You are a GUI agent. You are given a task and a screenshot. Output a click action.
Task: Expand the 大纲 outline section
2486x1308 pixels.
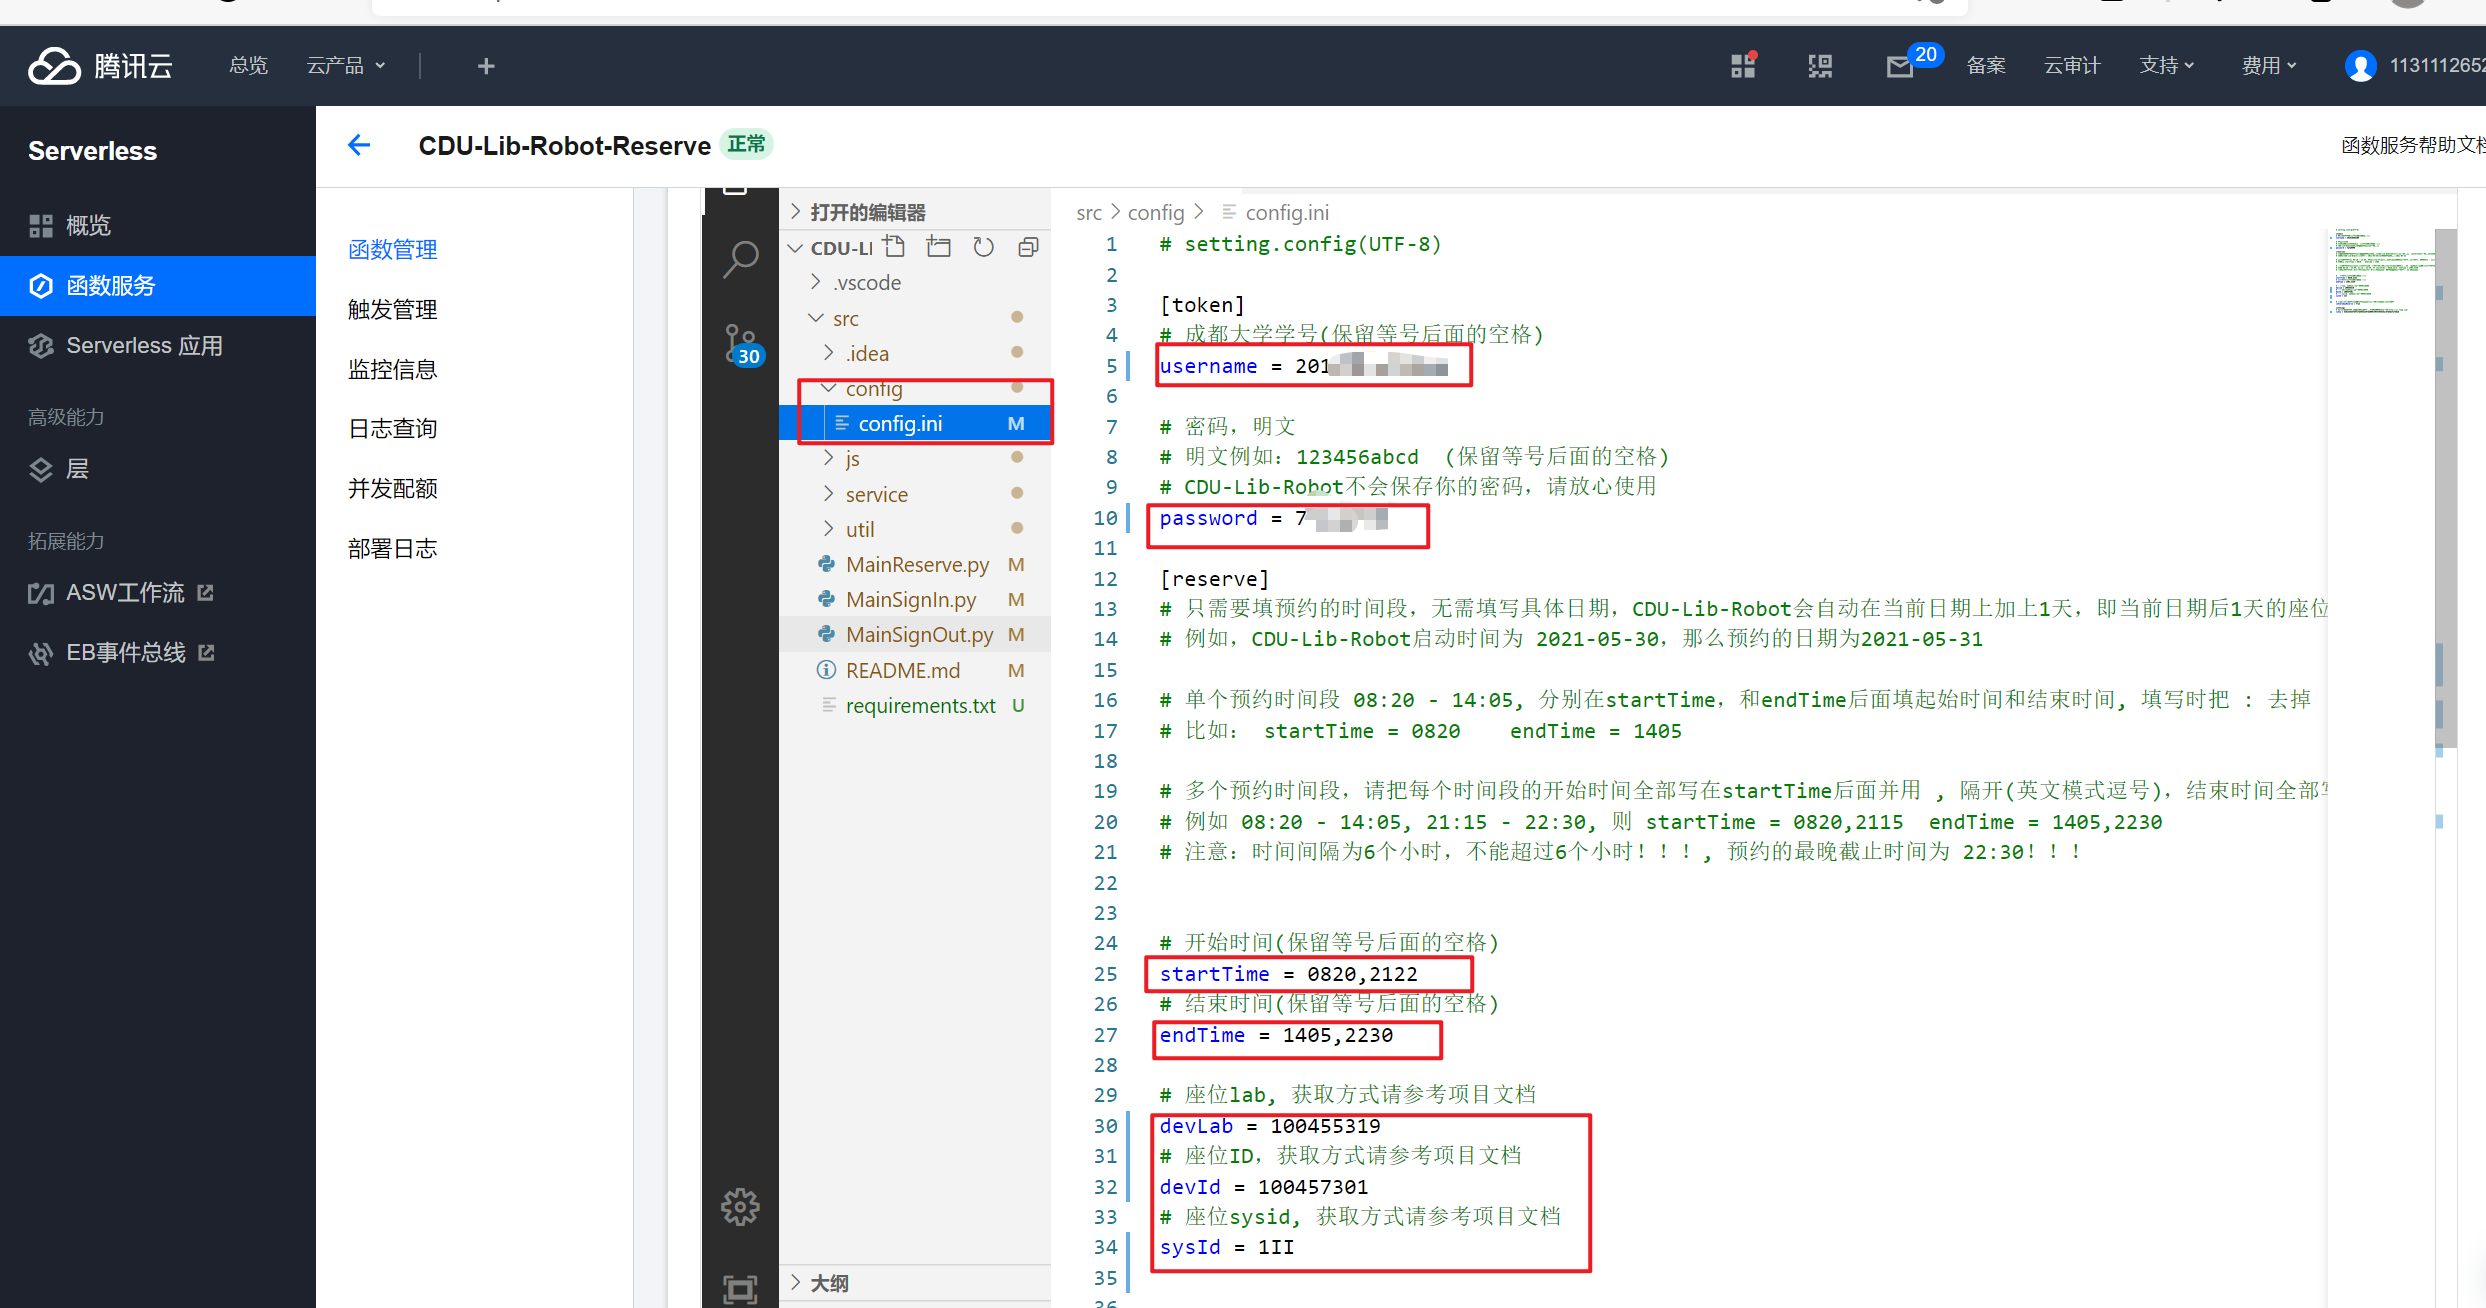pyautogui.click(x=796, y=1283)
